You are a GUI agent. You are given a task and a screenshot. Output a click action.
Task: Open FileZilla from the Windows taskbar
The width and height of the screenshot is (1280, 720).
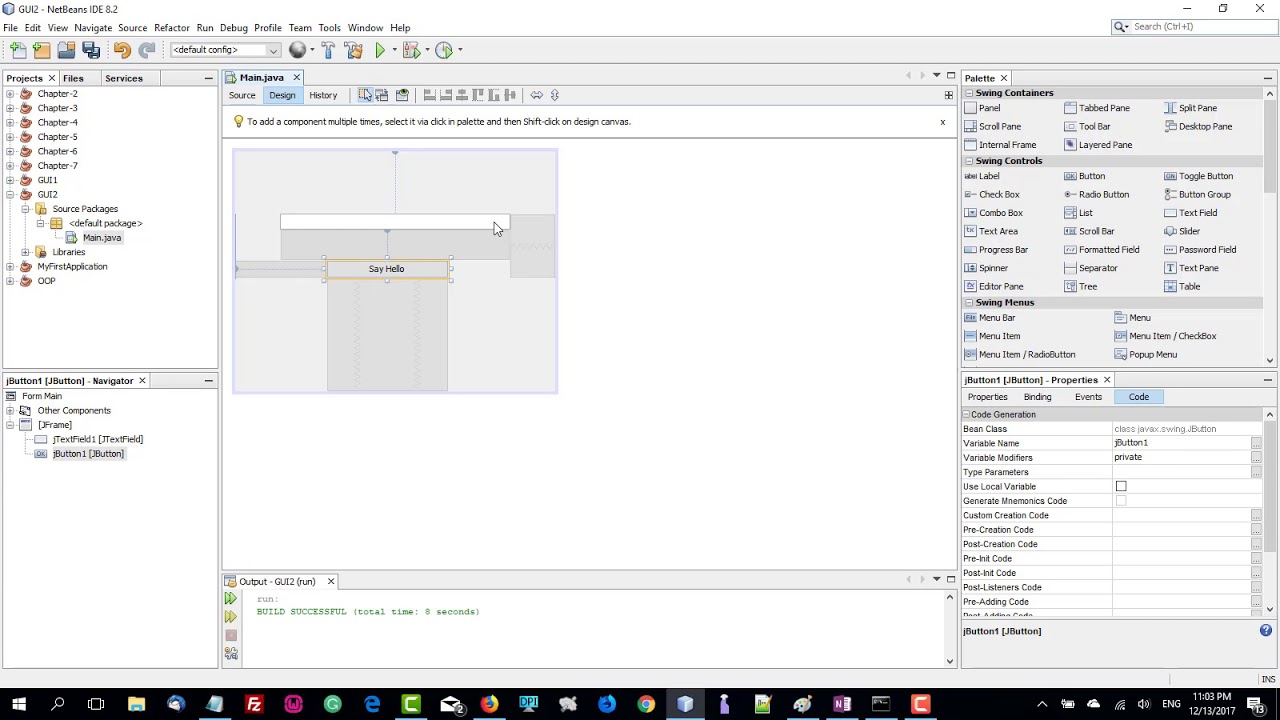[x=254, y=704]
